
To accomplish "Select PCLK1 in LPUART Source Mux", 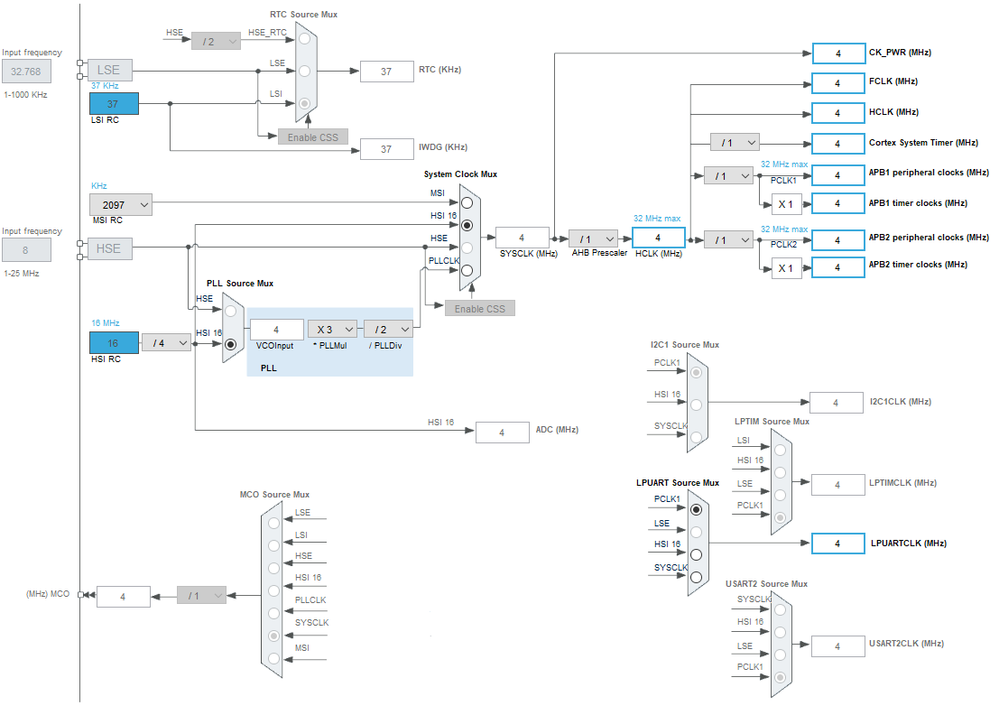I will click(x=696, y=509).
